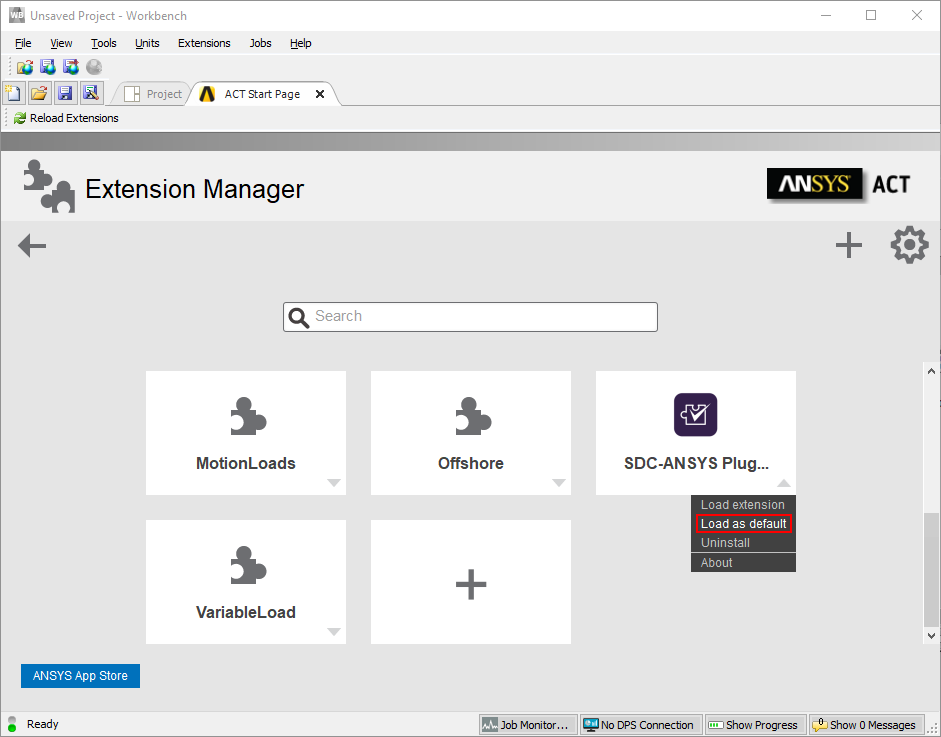Click Show 0 Messages in status bar
This screenshot has width=941, height=737.
[x=866, y=724]
